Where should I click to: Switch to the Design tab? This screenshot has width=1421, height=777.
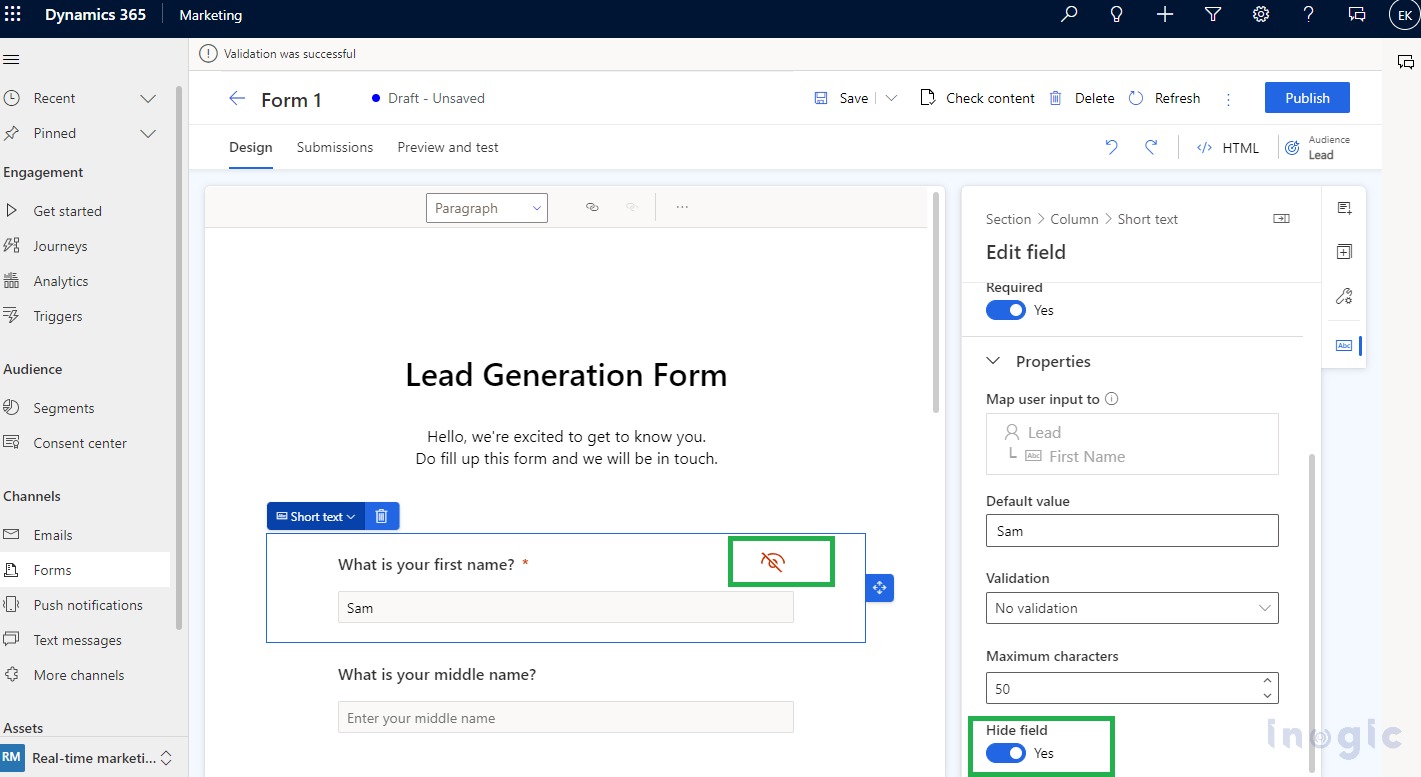tap(251, 147)
